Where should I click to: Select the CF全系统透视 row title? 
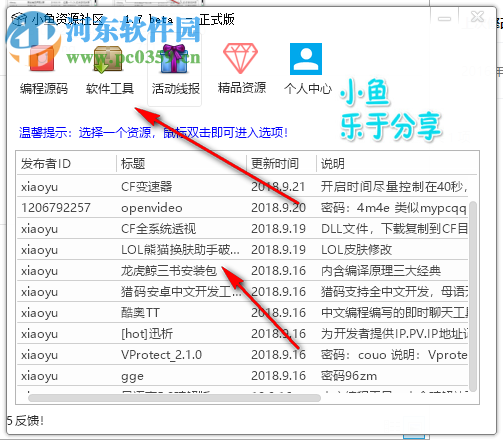(x=158, y=229)
